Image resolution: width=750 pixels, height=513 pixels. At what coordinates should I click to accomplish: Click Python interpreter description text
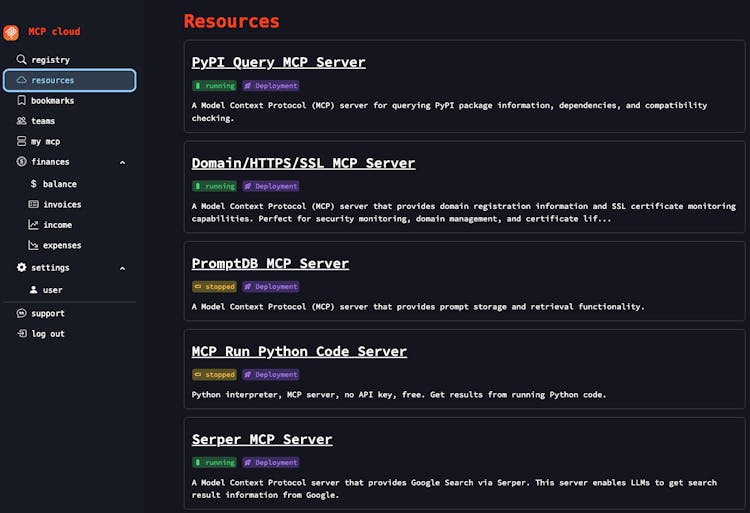tap(399, 394)
